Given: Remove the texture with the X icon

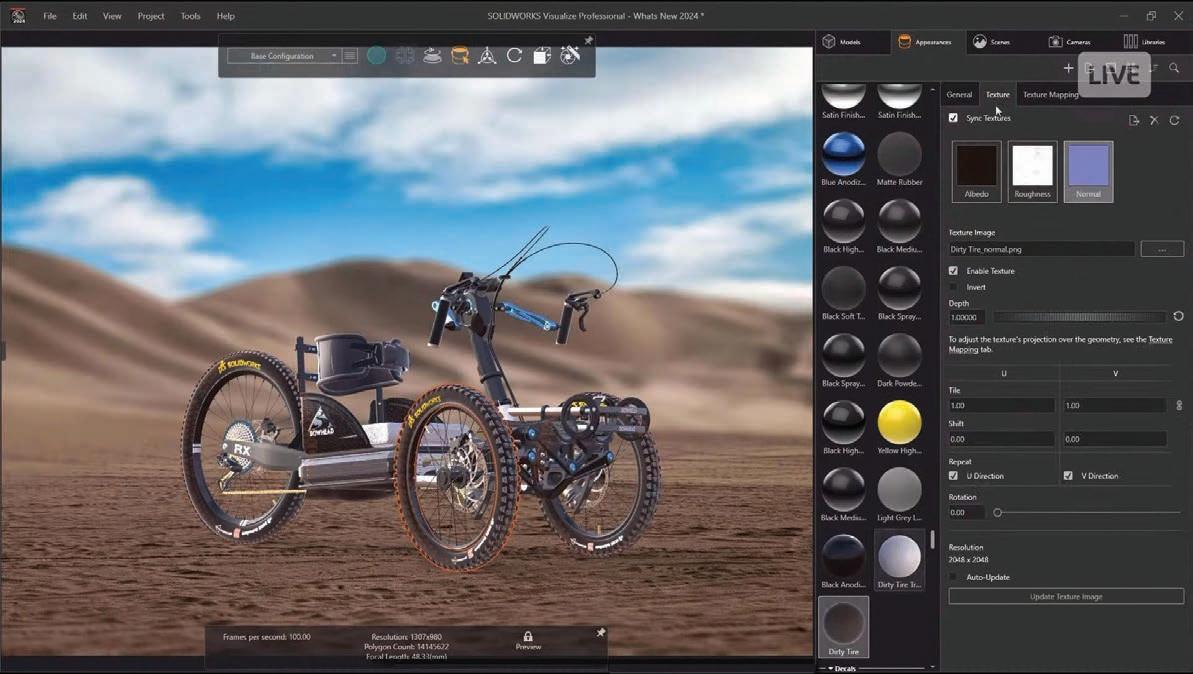Looking at the screenshot, I should (x=1154, y=120).
